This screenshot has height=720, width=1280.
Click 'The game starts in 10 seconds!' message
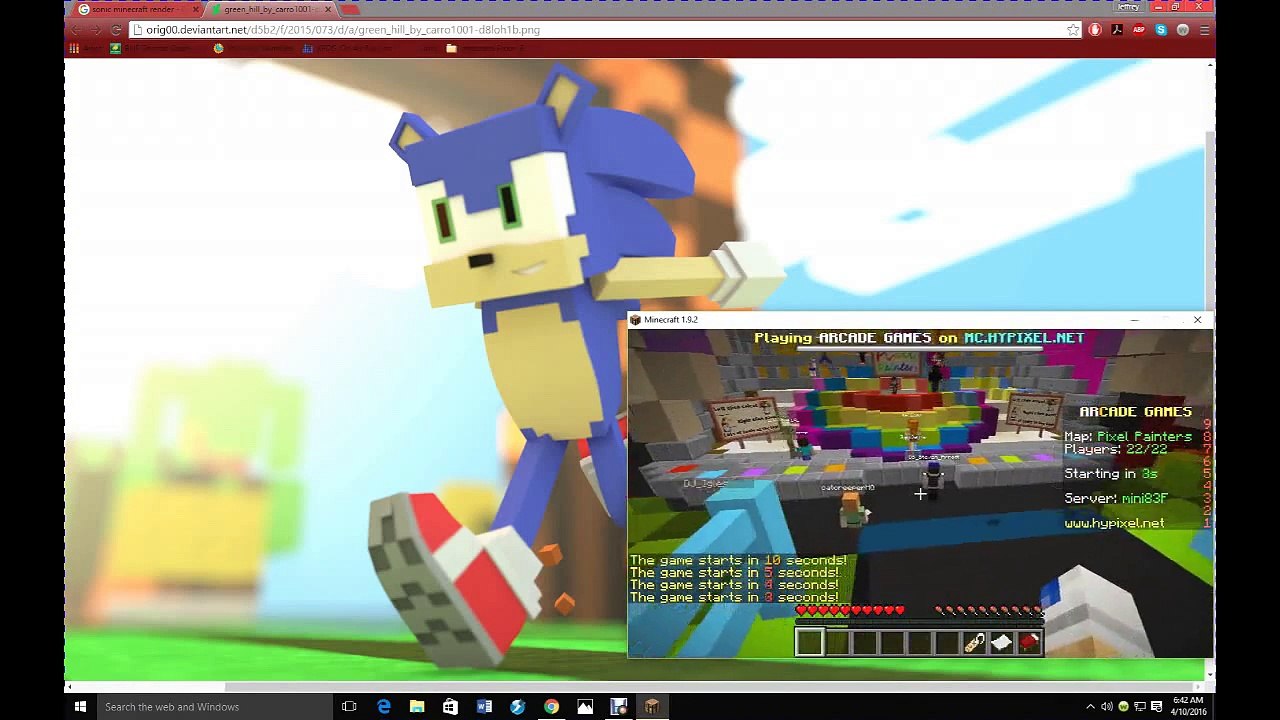738,561
